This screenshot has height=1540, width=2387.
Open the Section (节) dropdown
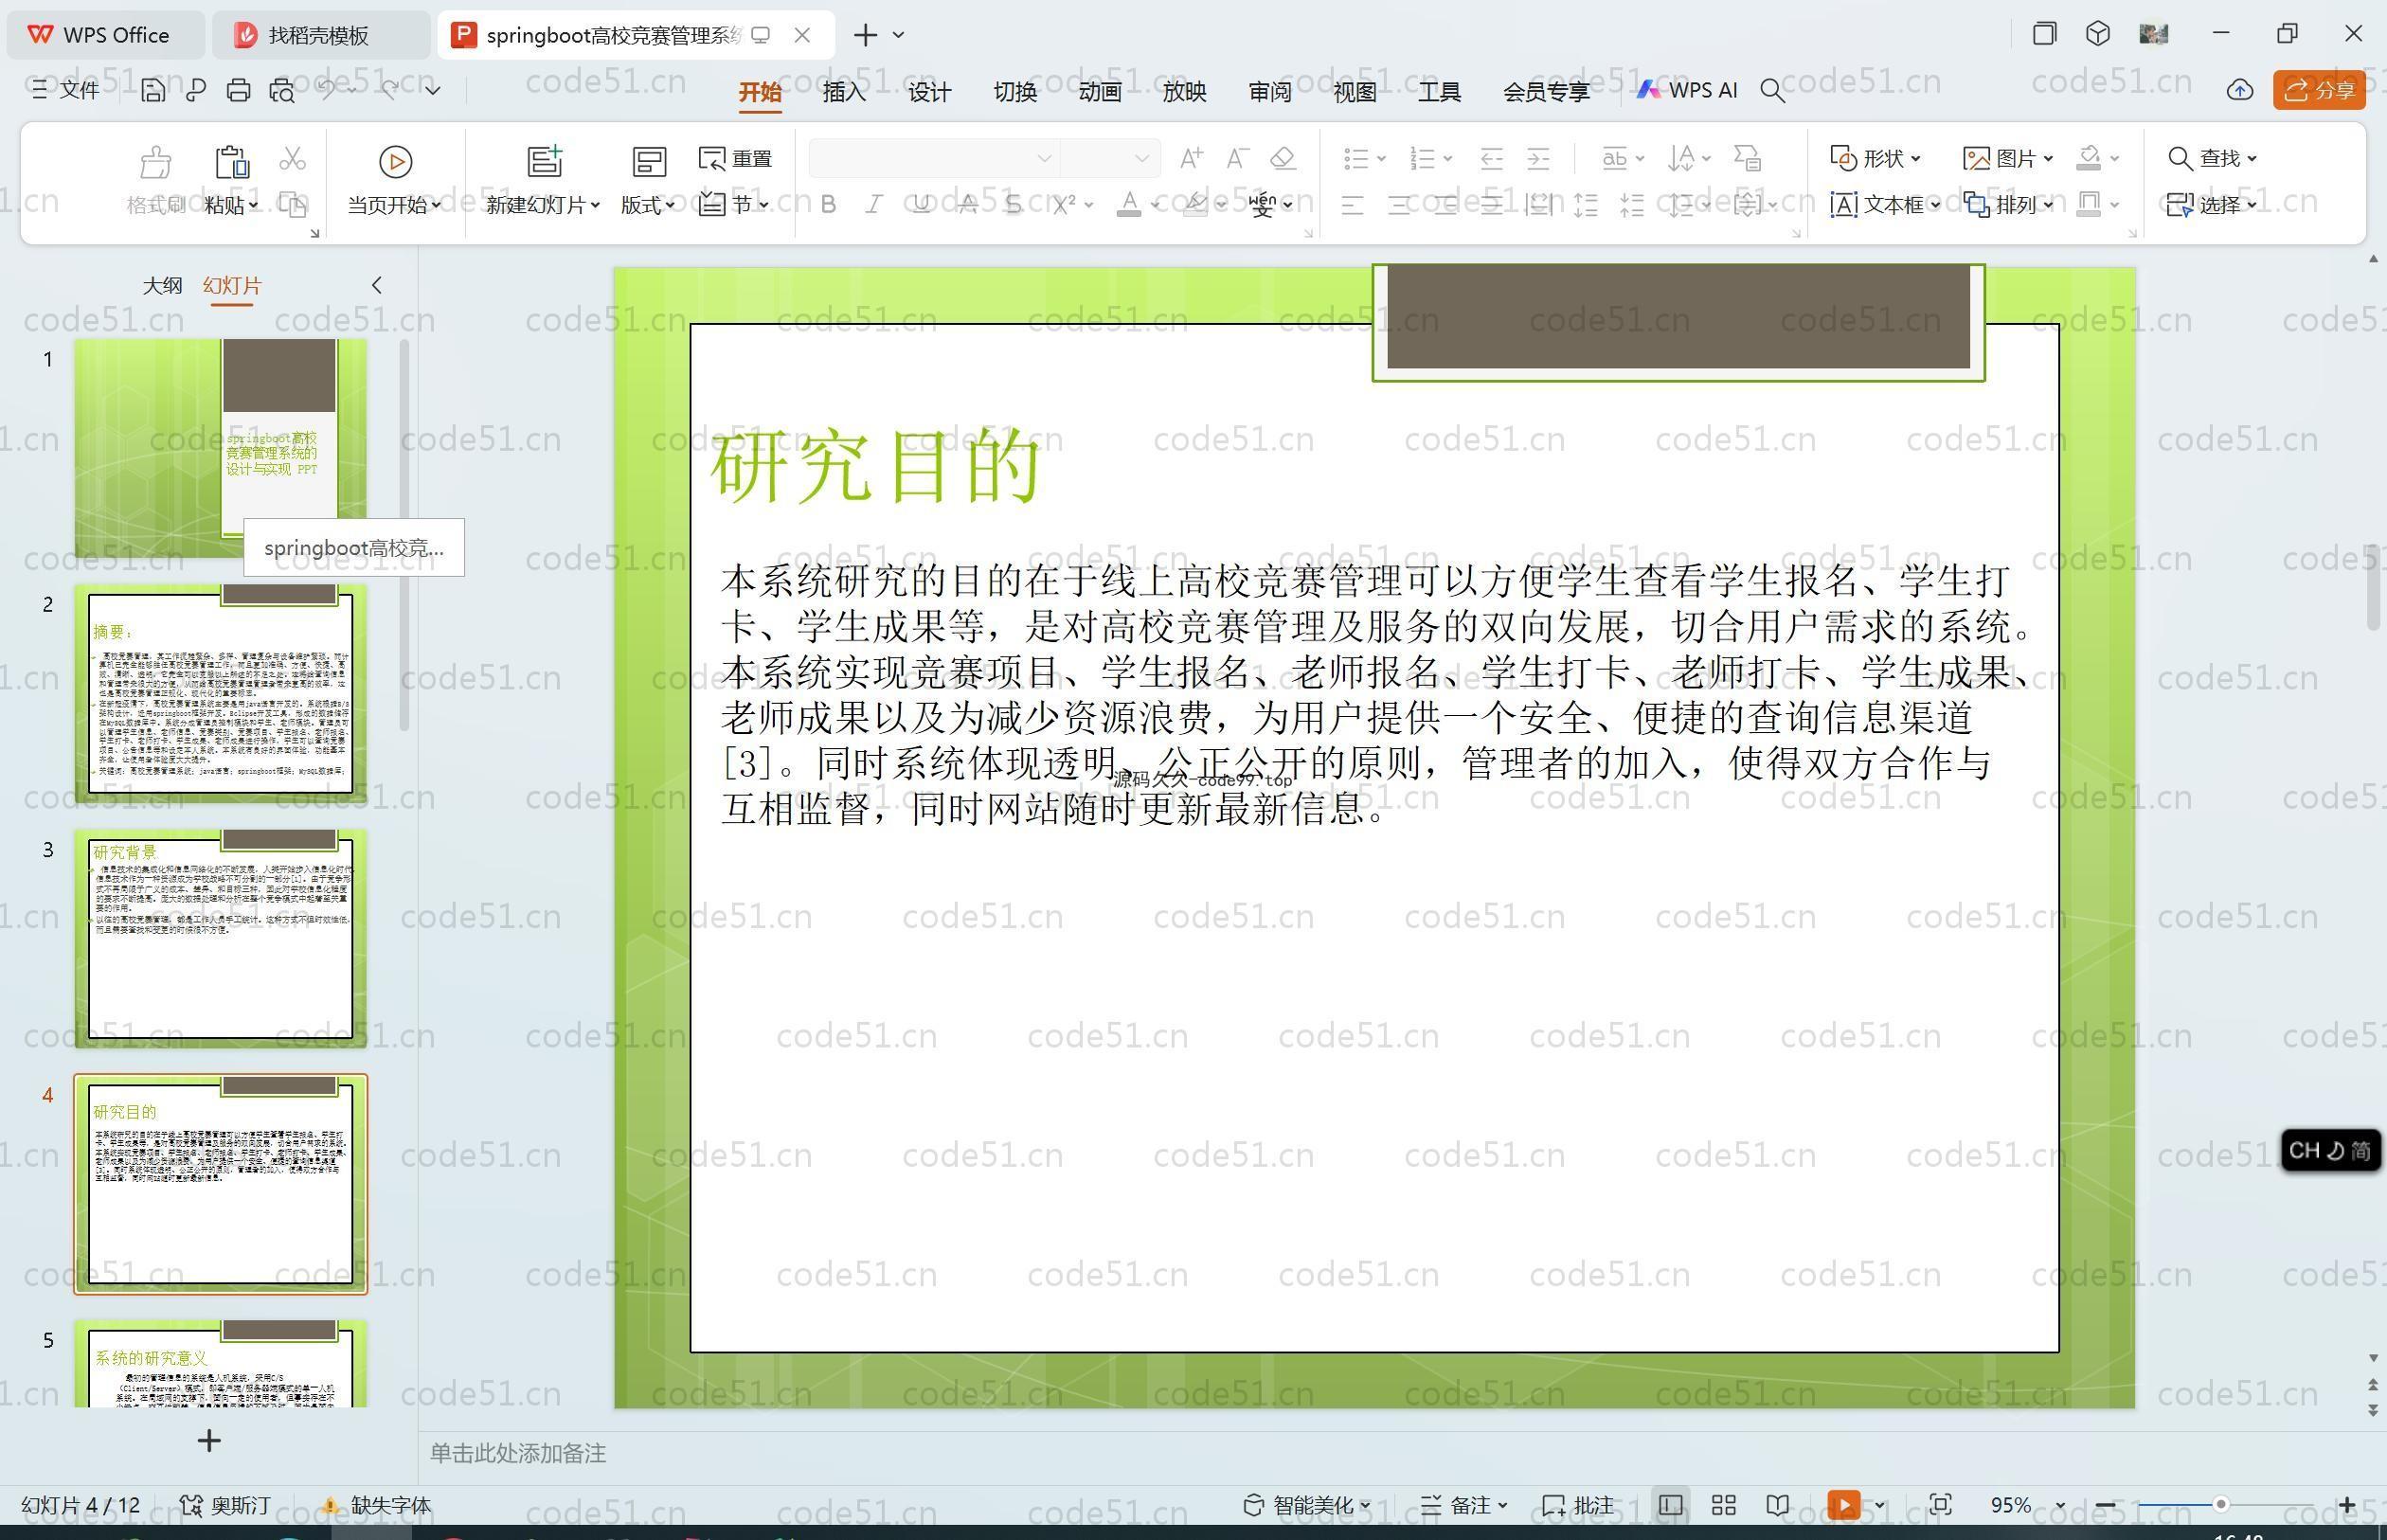(x=734, y=204)
